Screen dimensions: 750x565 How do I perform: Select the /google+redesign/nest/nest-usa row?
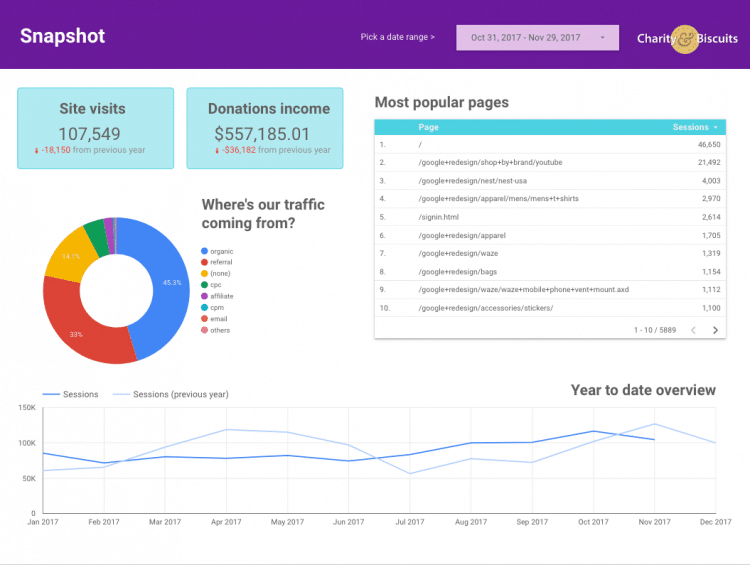coord(550,181)
